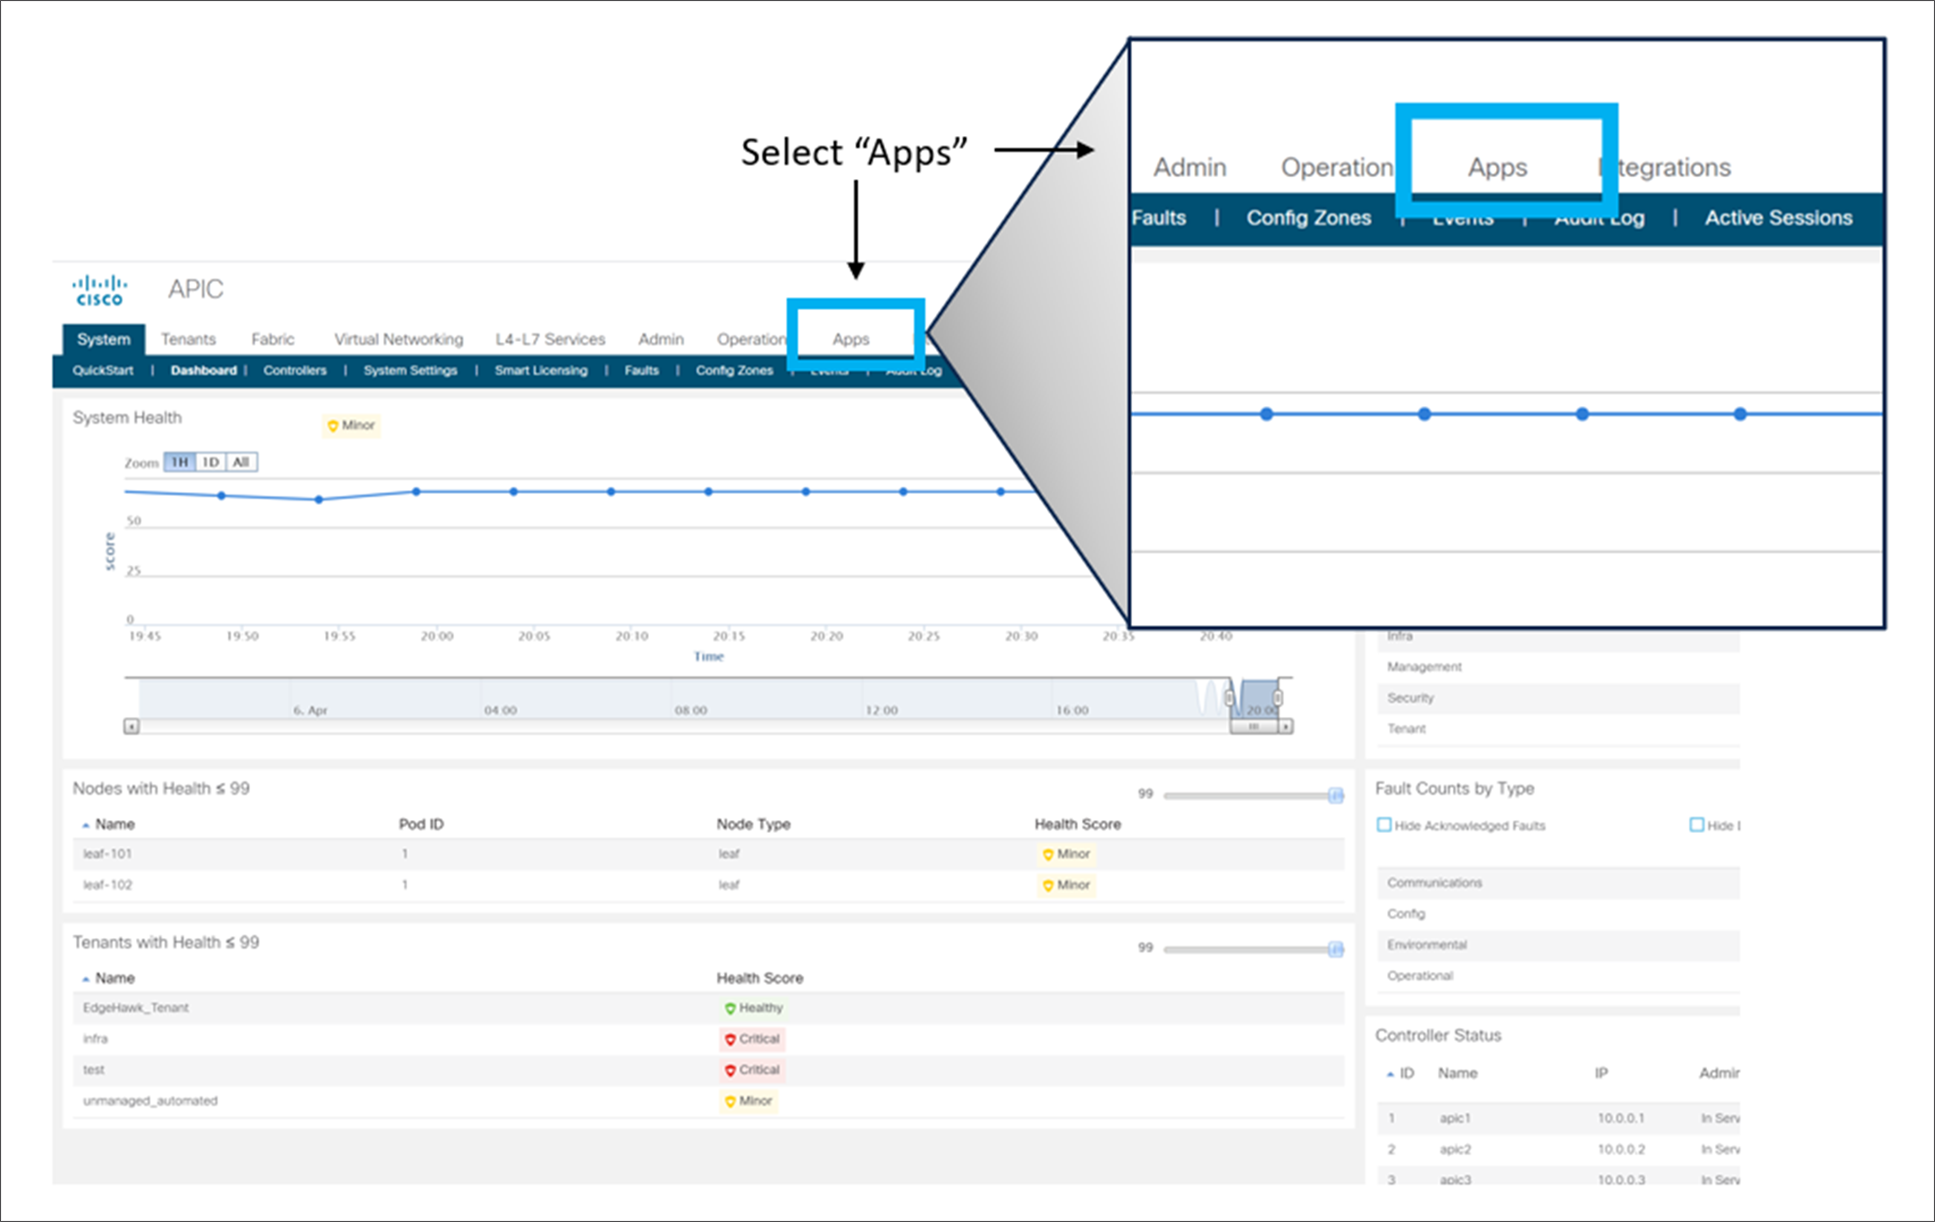Click the Minor health icon for leaf-101
The image size is (1935, 1222).
click(x=1048, y=855)
